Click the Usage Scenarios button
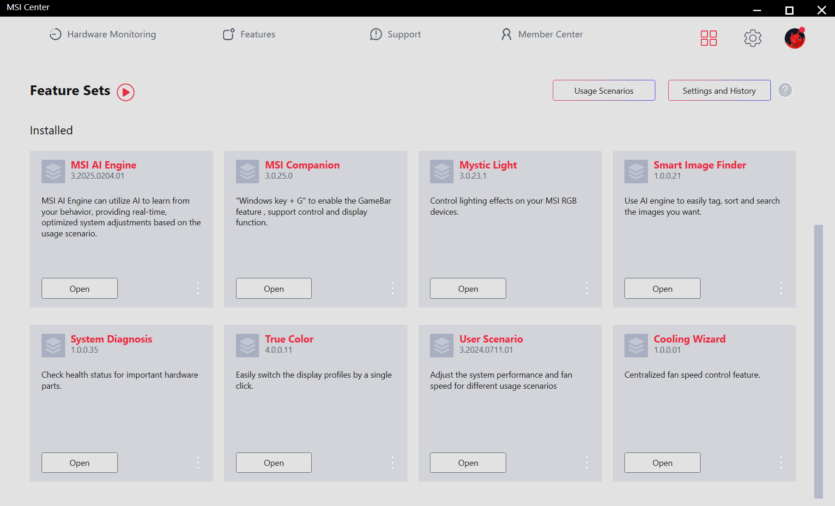The image size is (835, 506). [604, 91]
